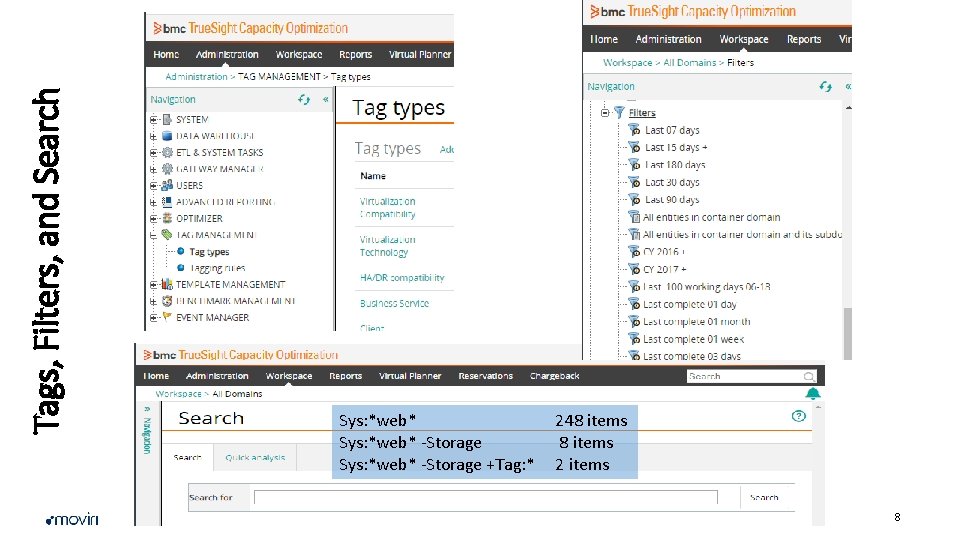This screenshot has height=540, width=960.
Task: Select the Search tab
Action: [x=187, y=457]
